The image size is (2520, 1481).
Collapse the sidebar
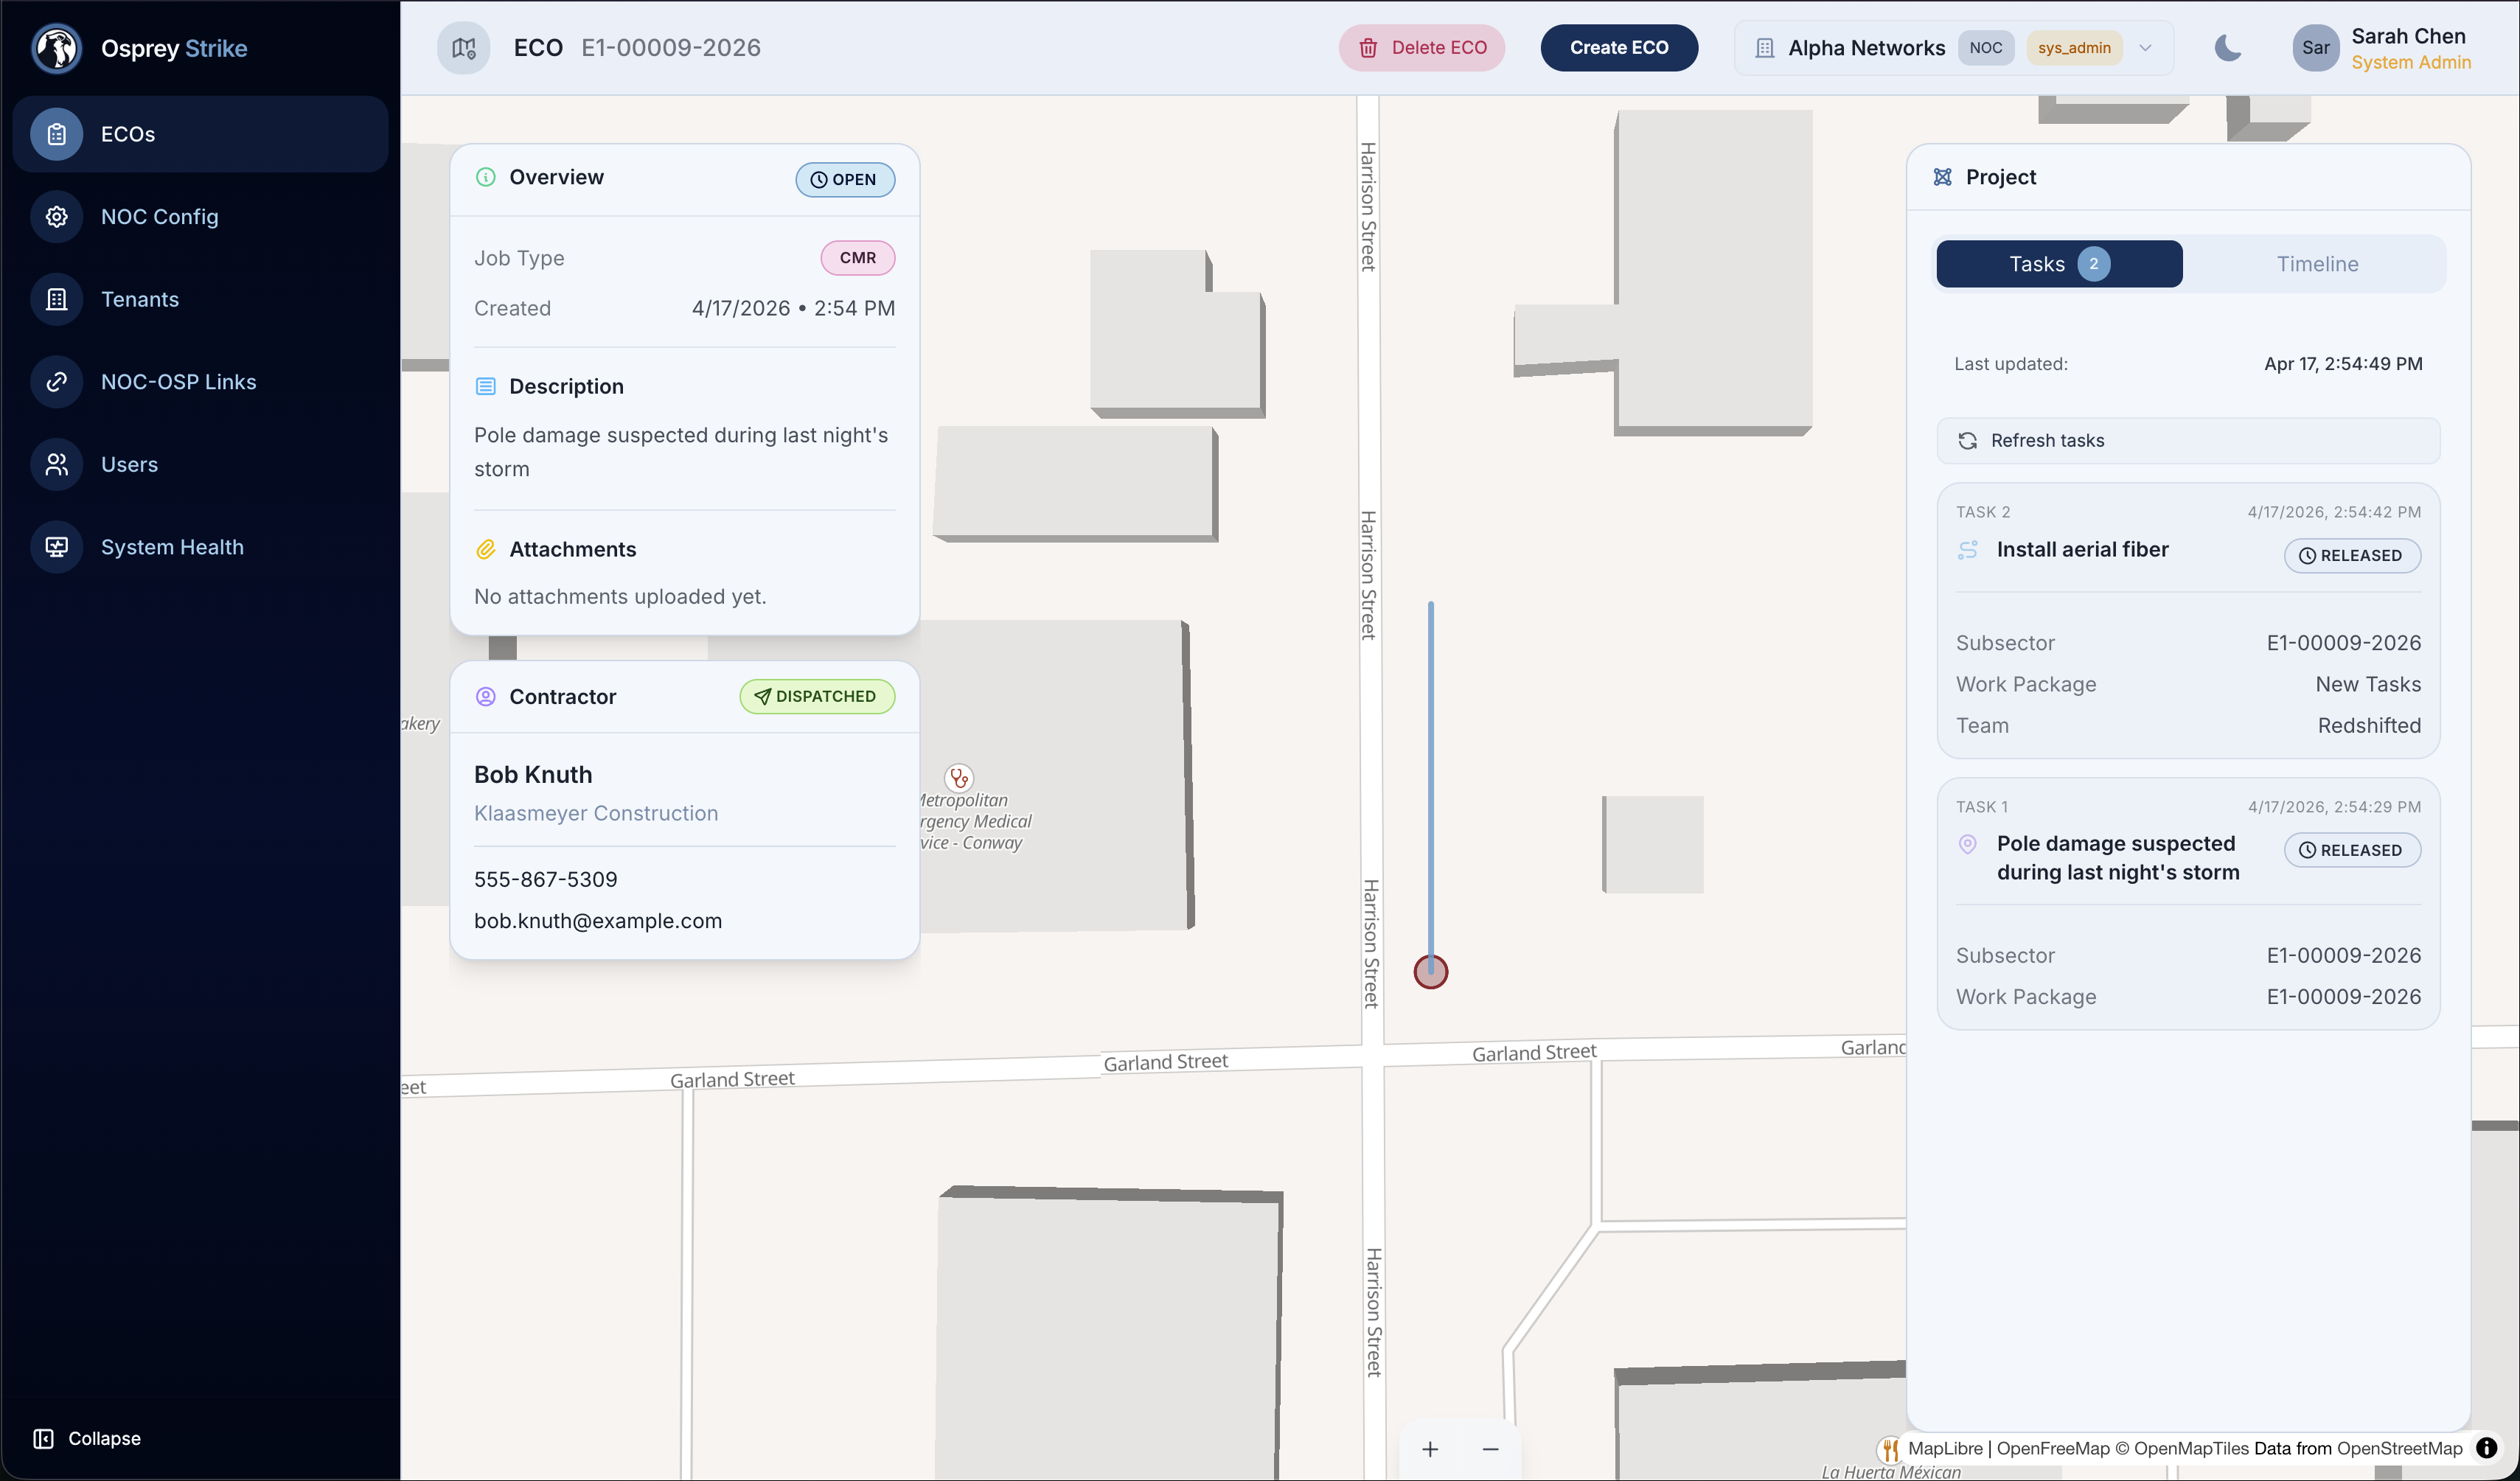(88, 1438)
